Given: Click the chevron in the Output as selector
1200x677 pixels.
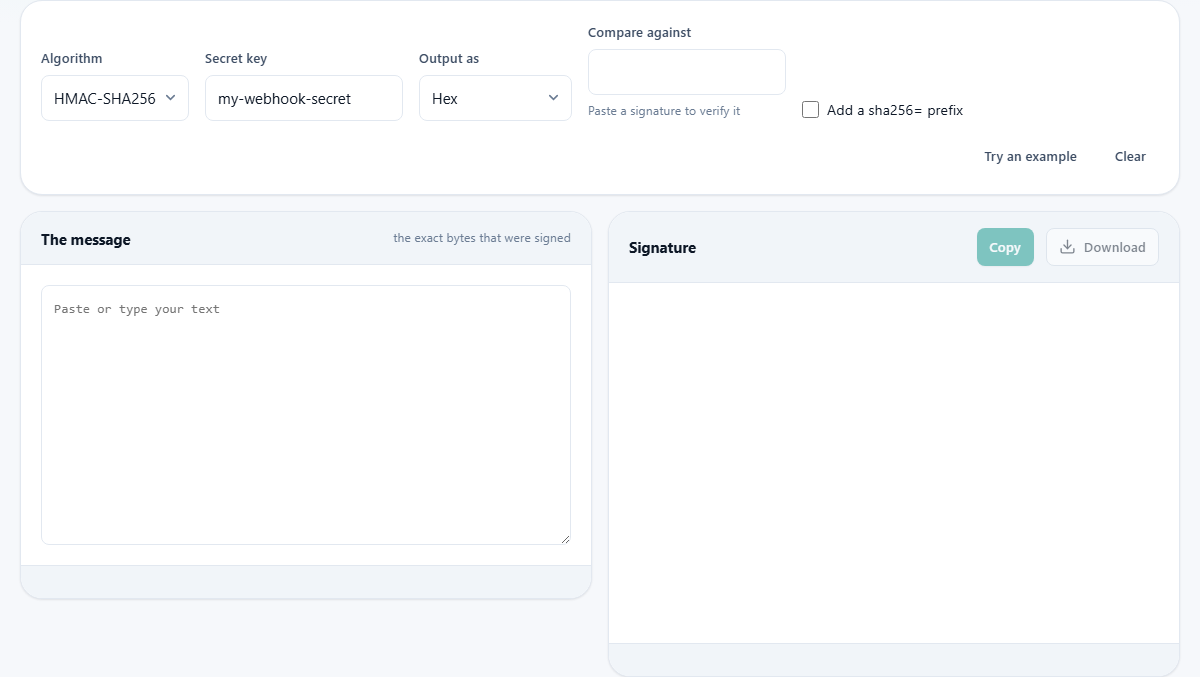Looking at the screenshot, I should (553, 98).
